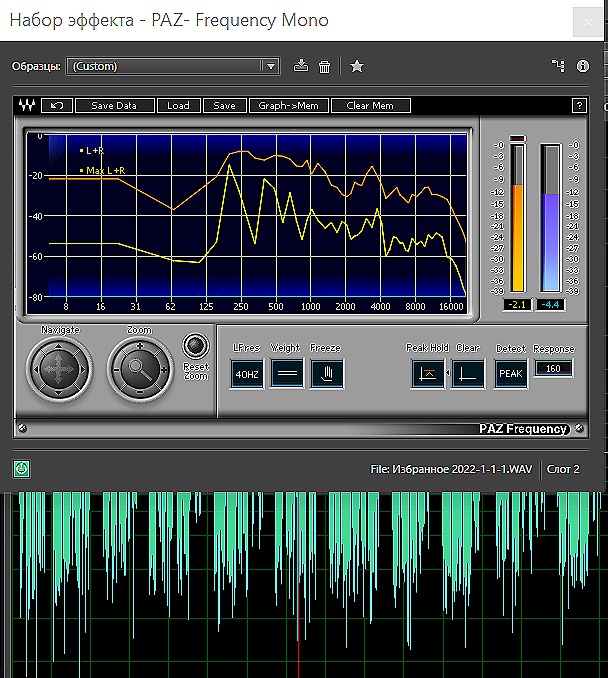Click the Waves logo icon
This screenshot has width=608, height=678.
coord(27,105)
